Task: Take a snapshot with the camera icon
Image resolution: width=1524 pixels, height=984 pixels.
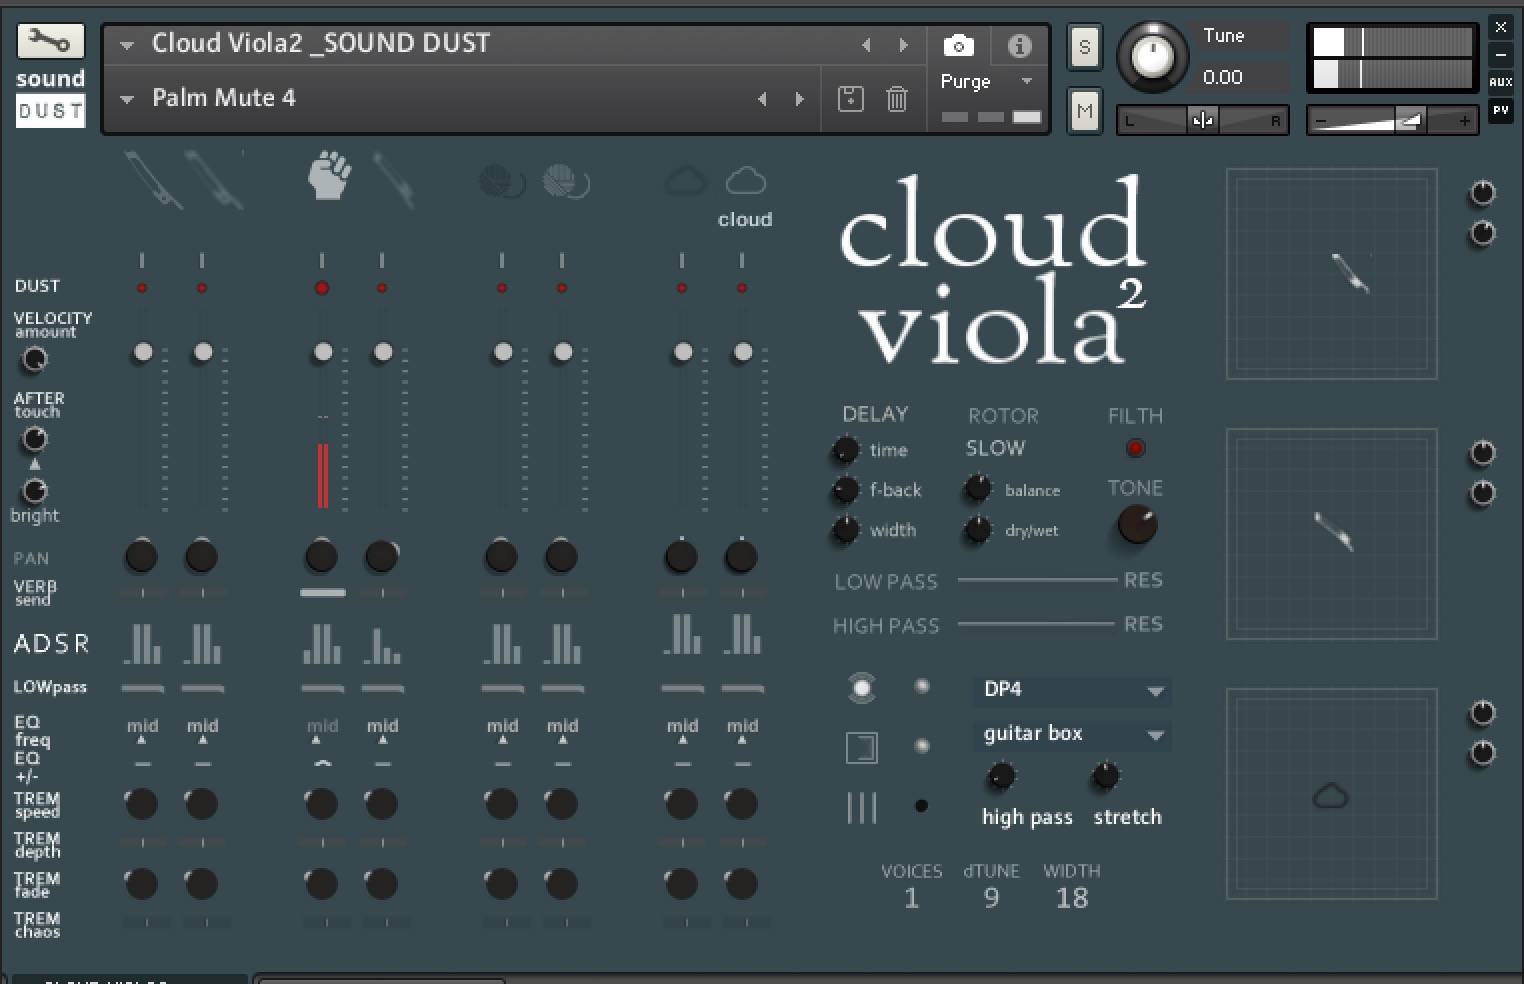Action: point(958,45)
